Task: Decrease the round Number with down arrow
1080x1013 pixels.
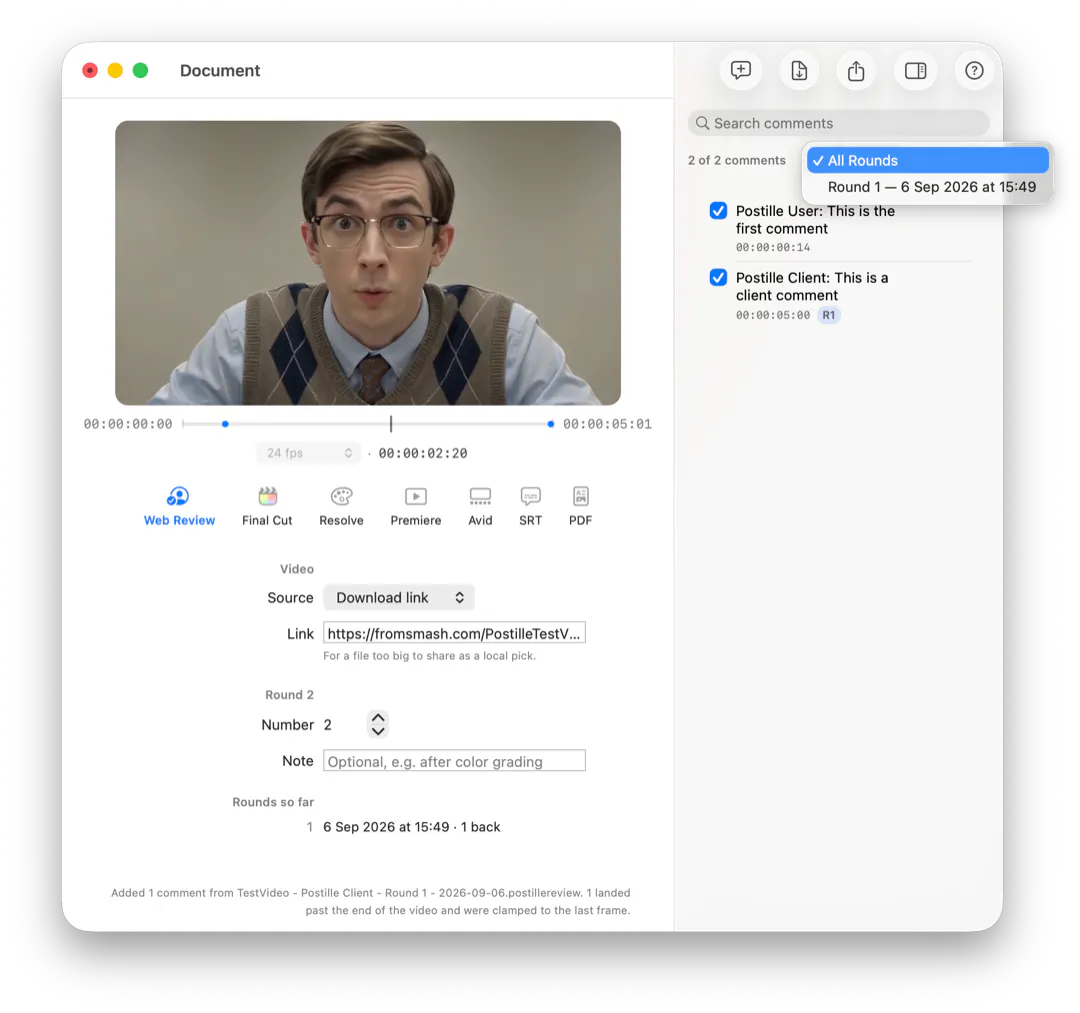Action: pos(378,731)
